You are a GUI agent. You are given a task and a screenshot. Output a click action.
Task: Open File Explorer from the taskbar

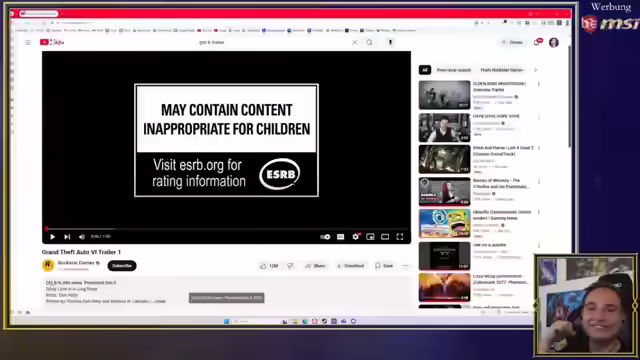click(x=295, y=321)
